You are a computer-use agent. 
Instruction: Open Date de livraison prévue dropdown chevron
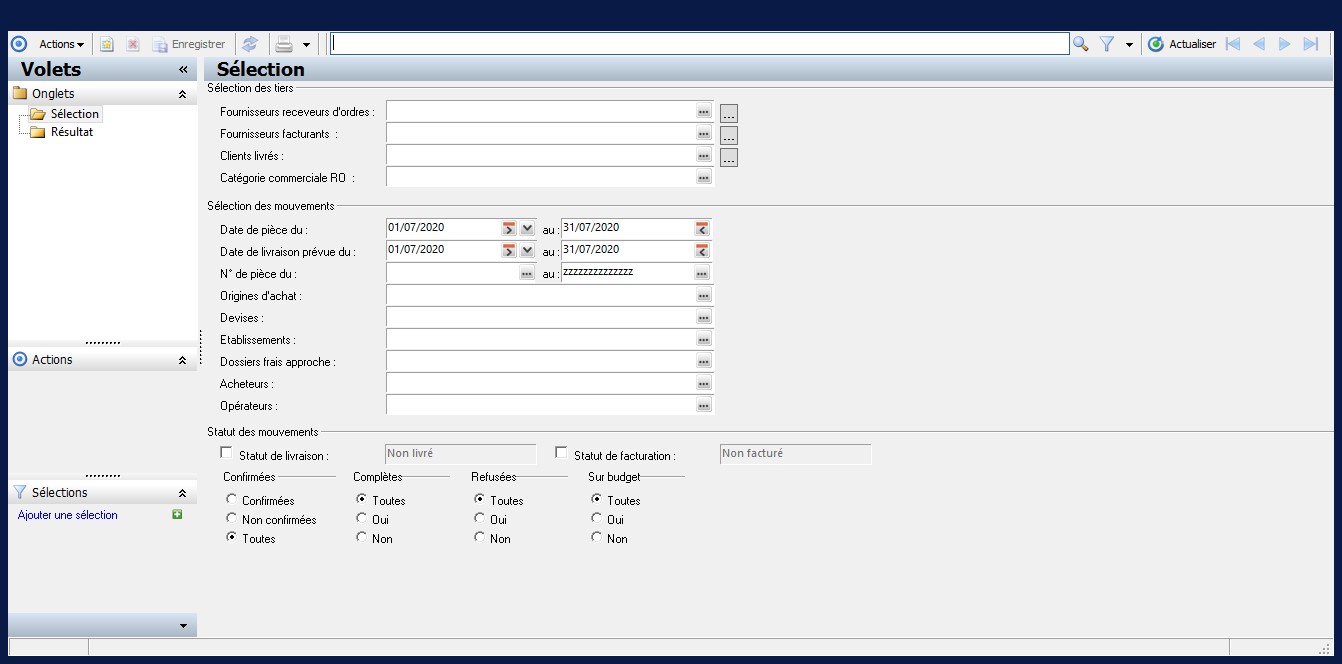(x=527, y=250)
